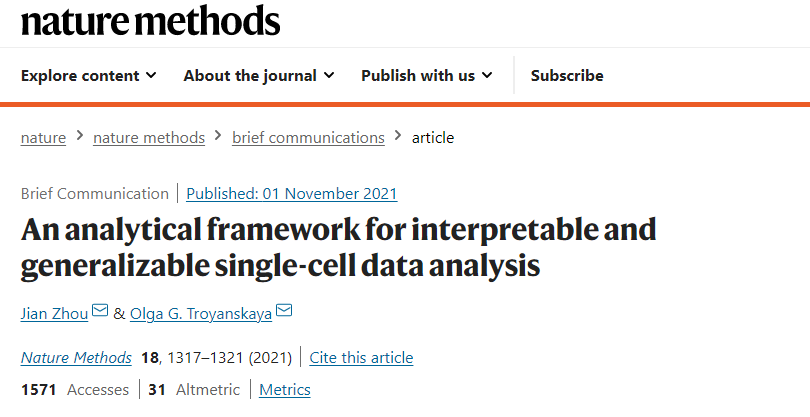Screen dimensions: 810x417
Task: Open the Explore content menu
Action: coord(80,75)
